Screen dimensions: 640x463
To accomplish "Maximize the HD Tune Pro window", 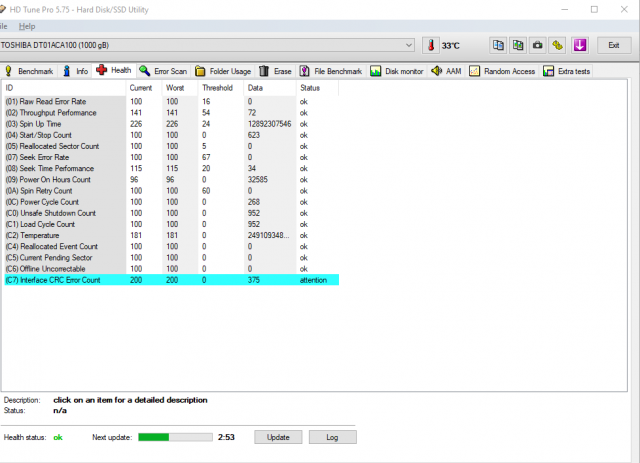I will pos(594,9).
